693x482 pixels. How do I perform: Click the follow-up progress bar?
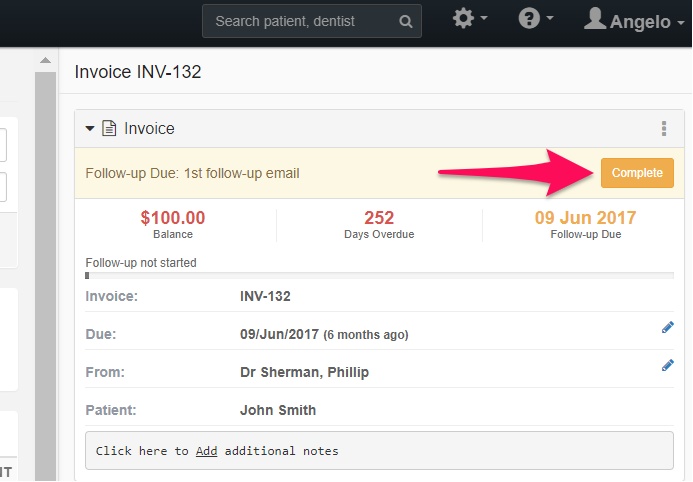(x=379, y=276)
